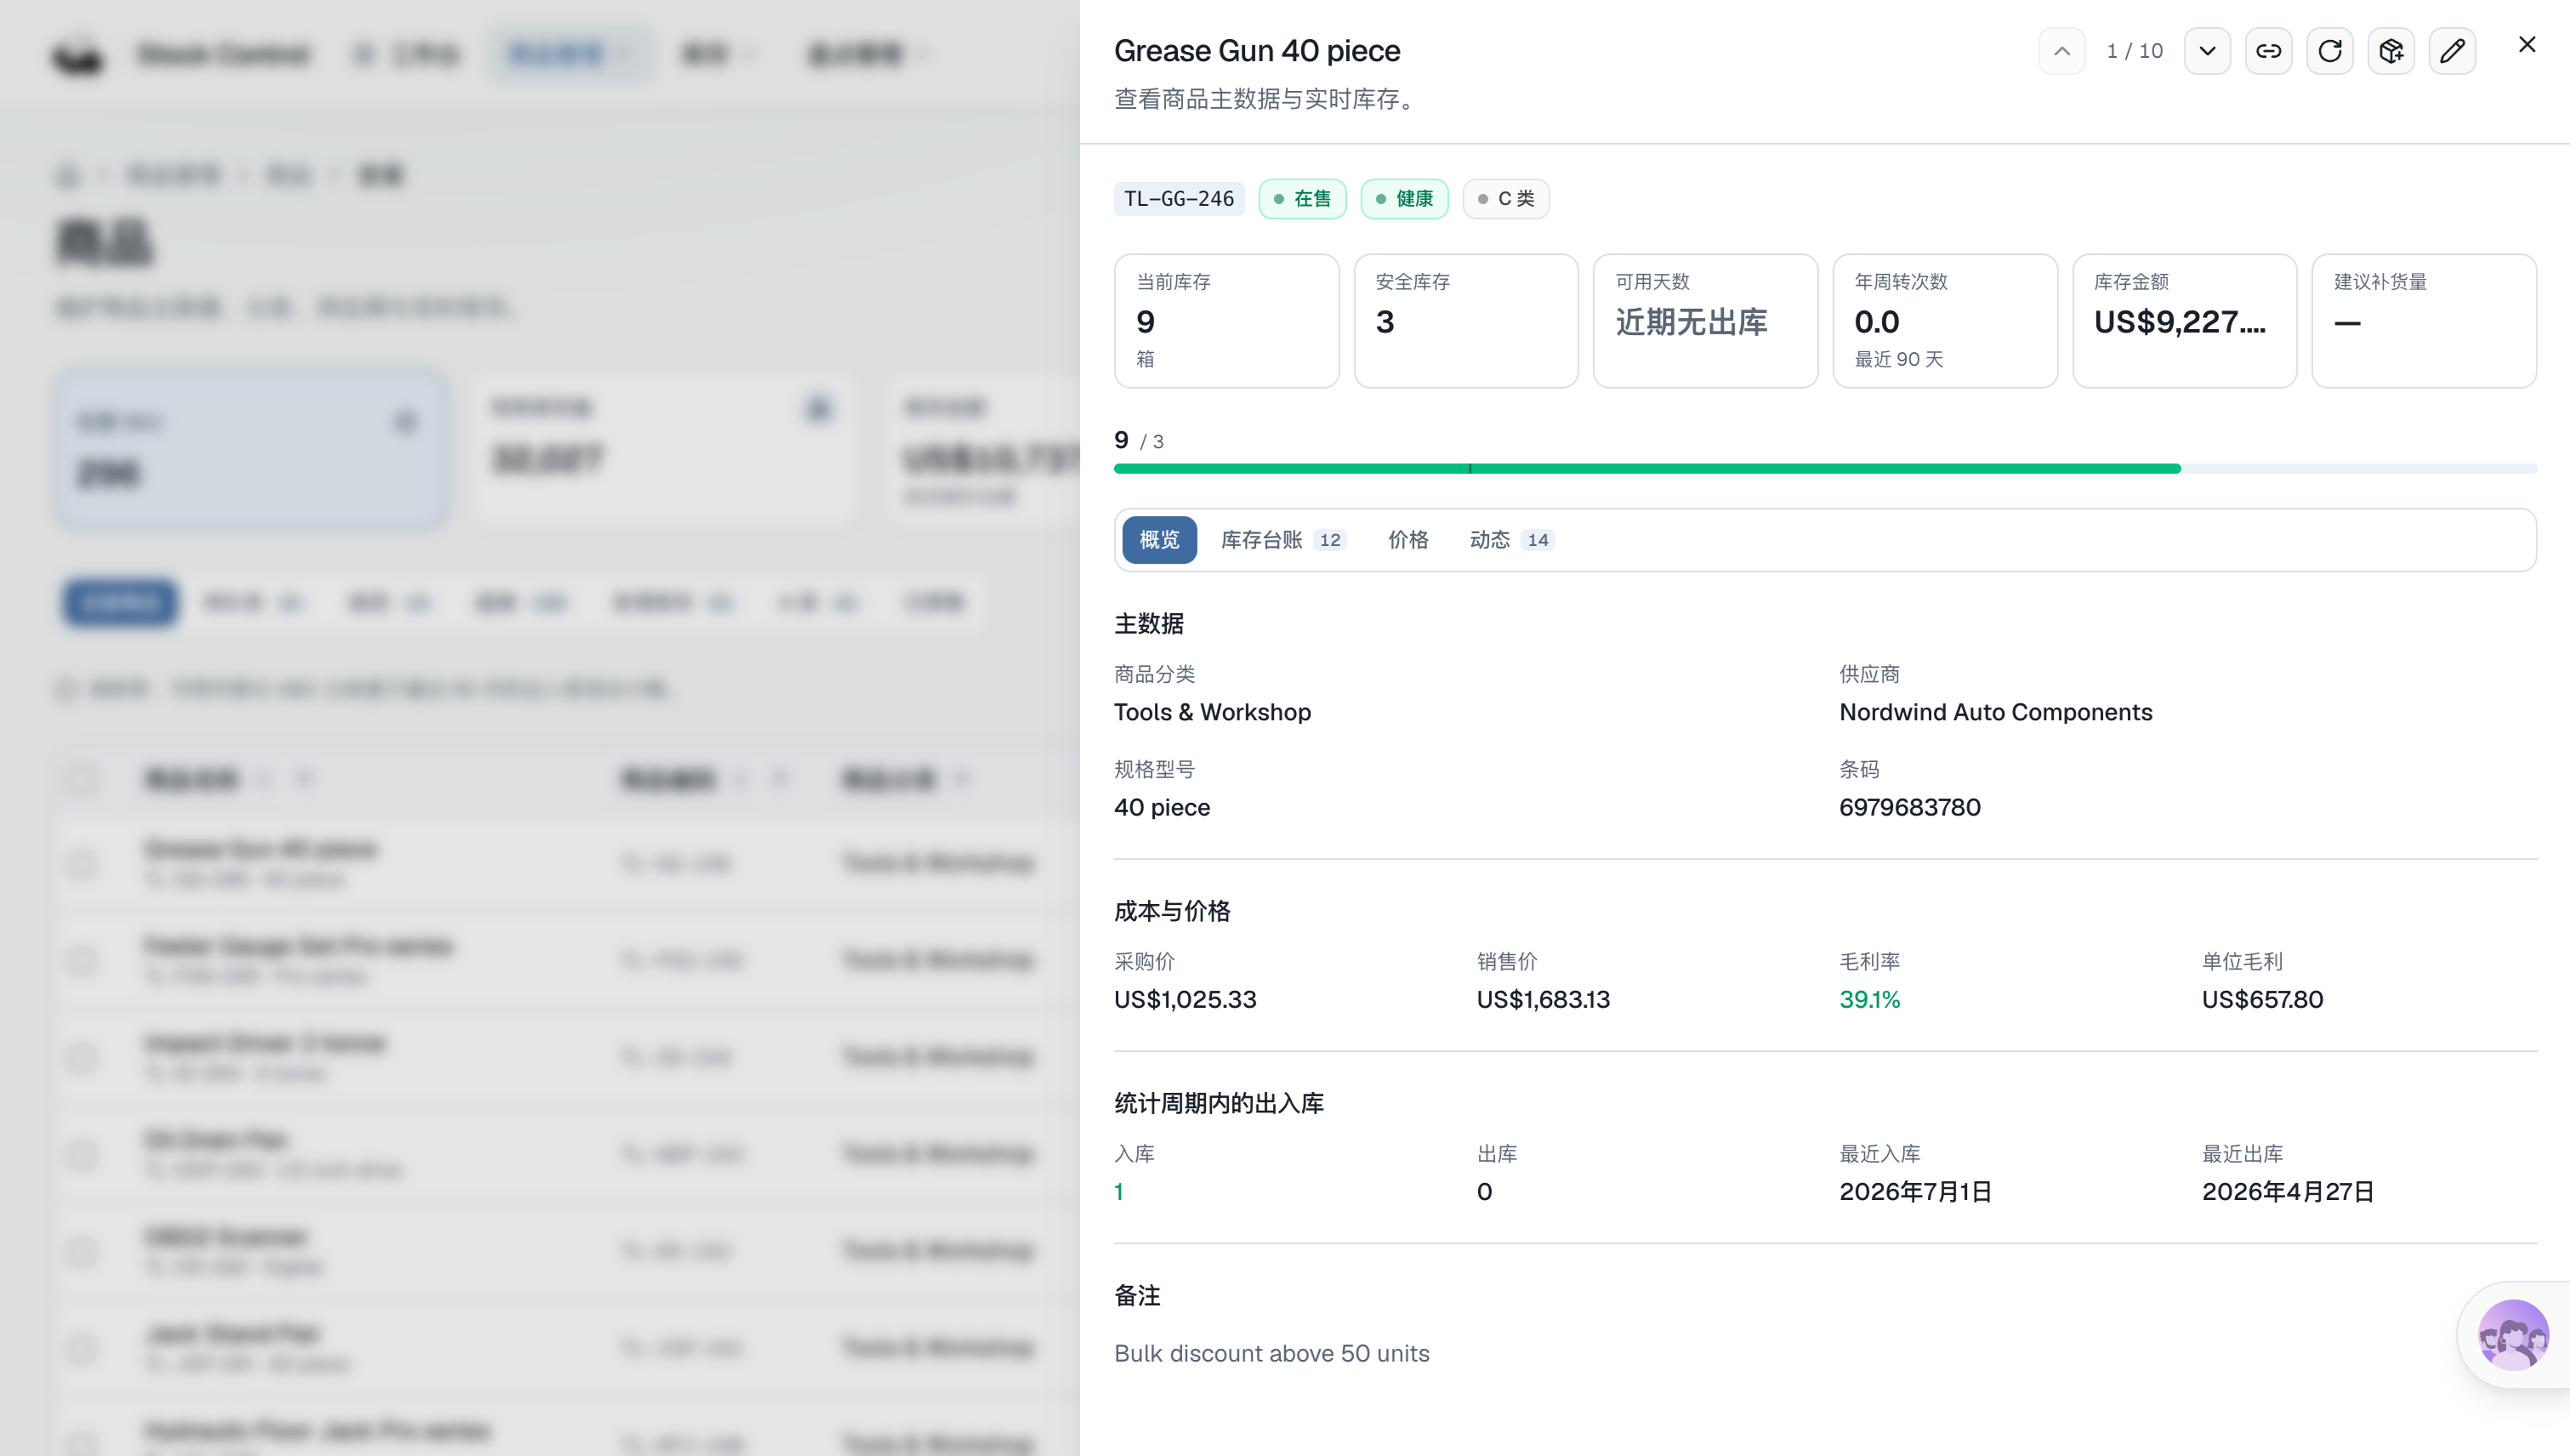
Task: Click the 建议补货量 card
Action: pyautogui.click(x=2423, y=321)
